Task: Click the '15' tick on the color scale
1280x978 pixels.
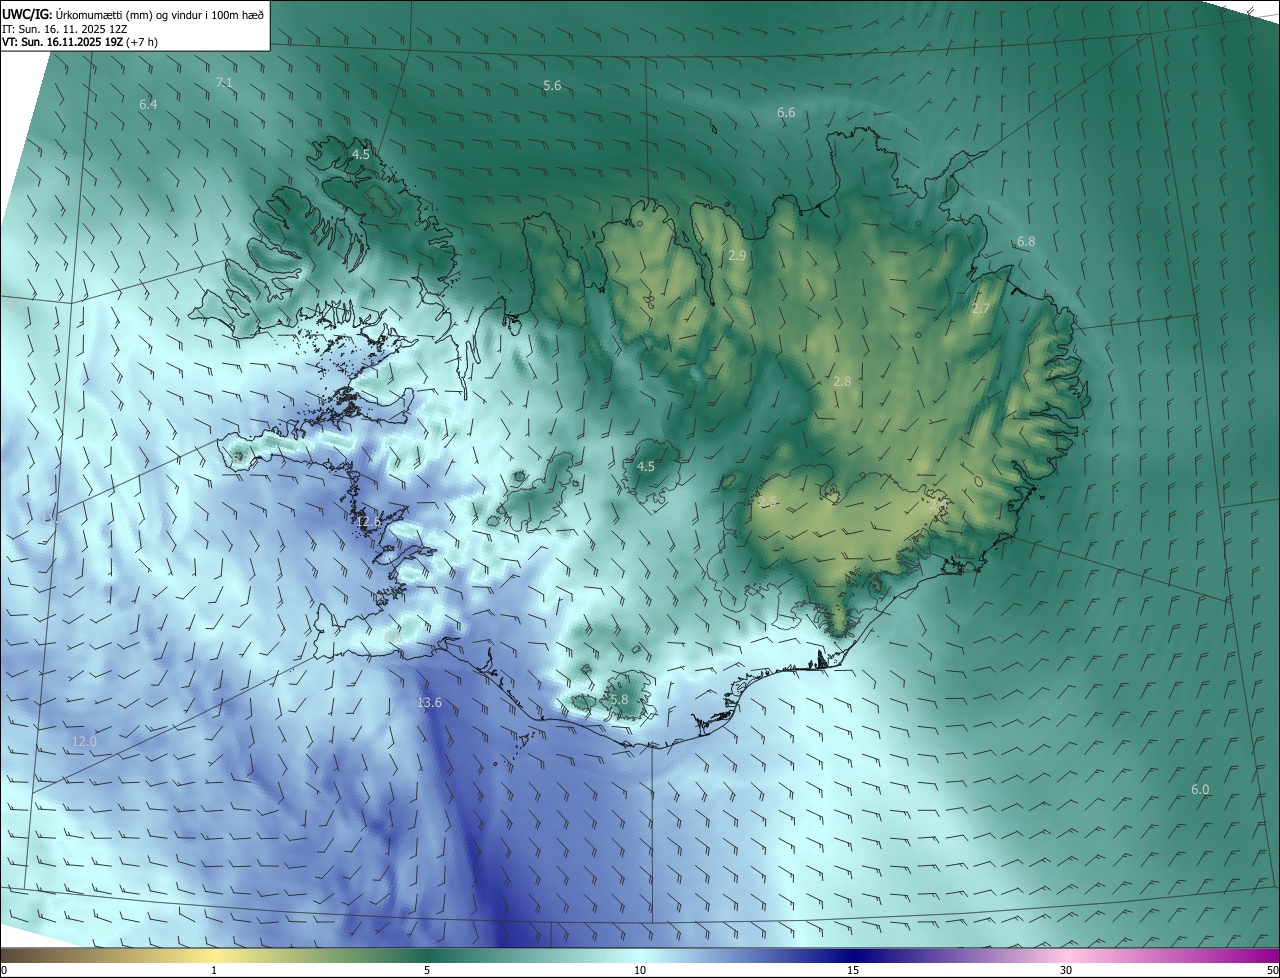Action: 853,971
